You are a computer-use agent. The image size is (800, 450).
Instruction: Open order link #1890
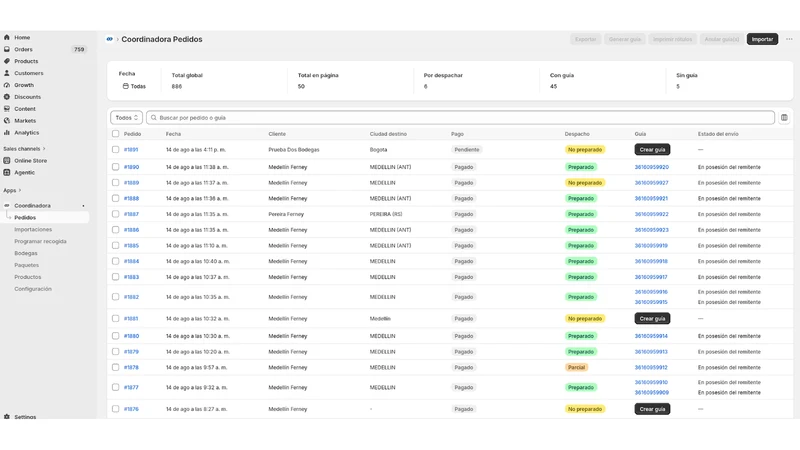point(131,167)
